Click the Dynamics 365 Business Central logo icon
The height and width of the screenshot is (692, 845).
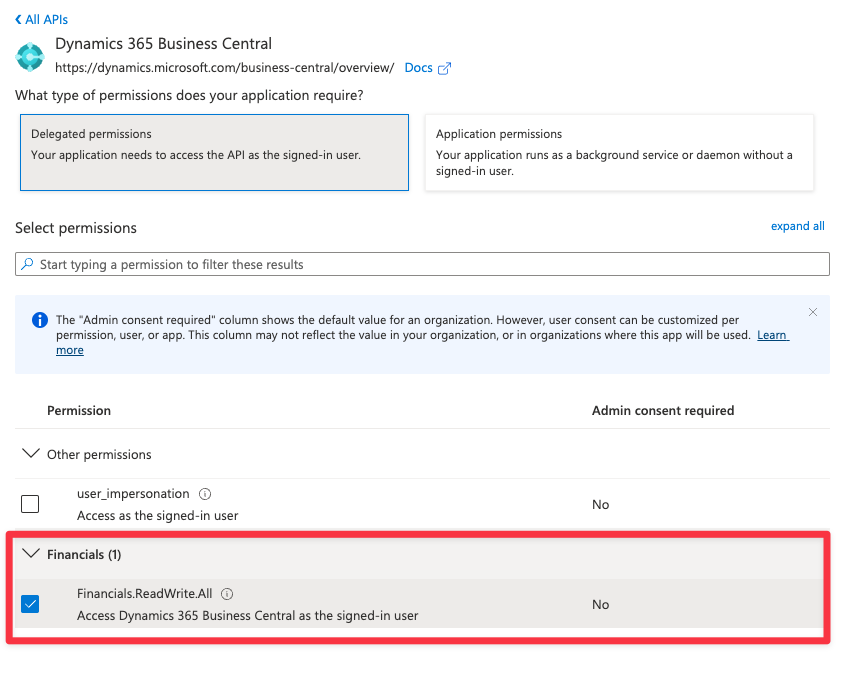click(x=31, y=57)
